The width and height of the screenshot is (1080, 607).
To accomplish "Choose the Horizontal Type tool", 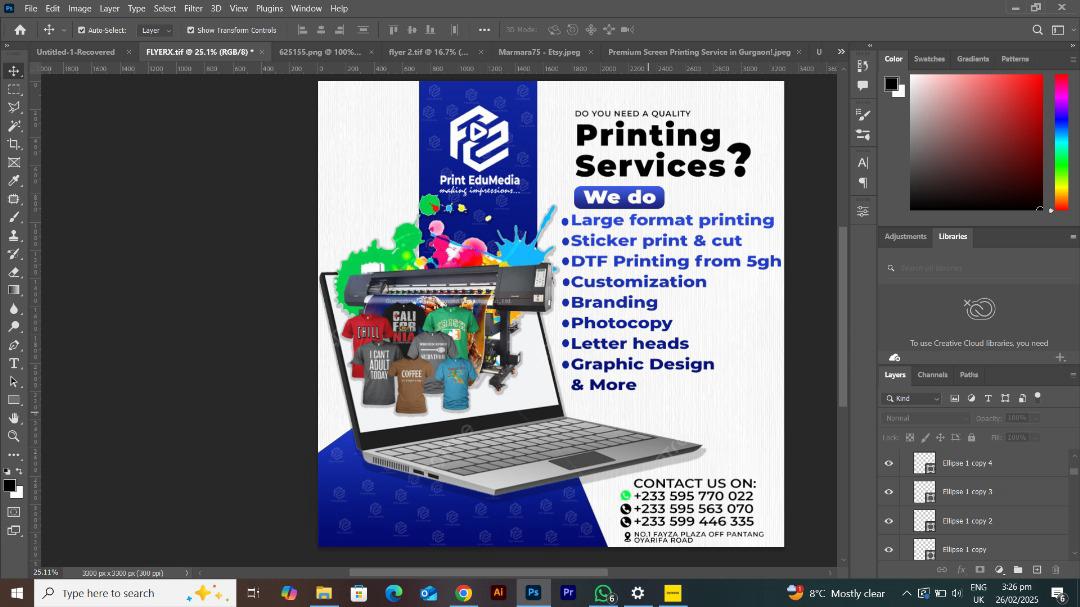I will coord(14,363).
